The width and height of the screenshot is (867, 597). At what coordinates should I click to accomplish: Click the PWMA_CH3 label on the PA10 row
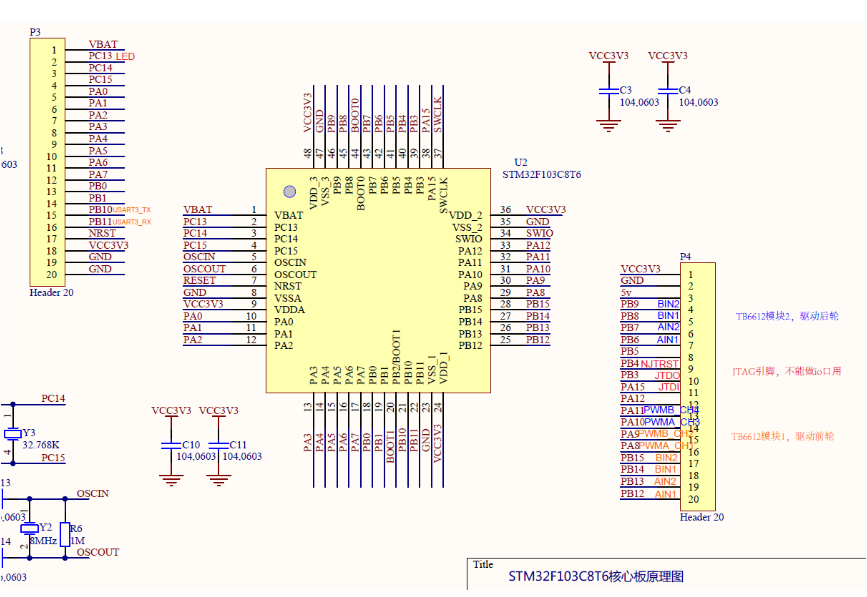(x=672, y=422)
